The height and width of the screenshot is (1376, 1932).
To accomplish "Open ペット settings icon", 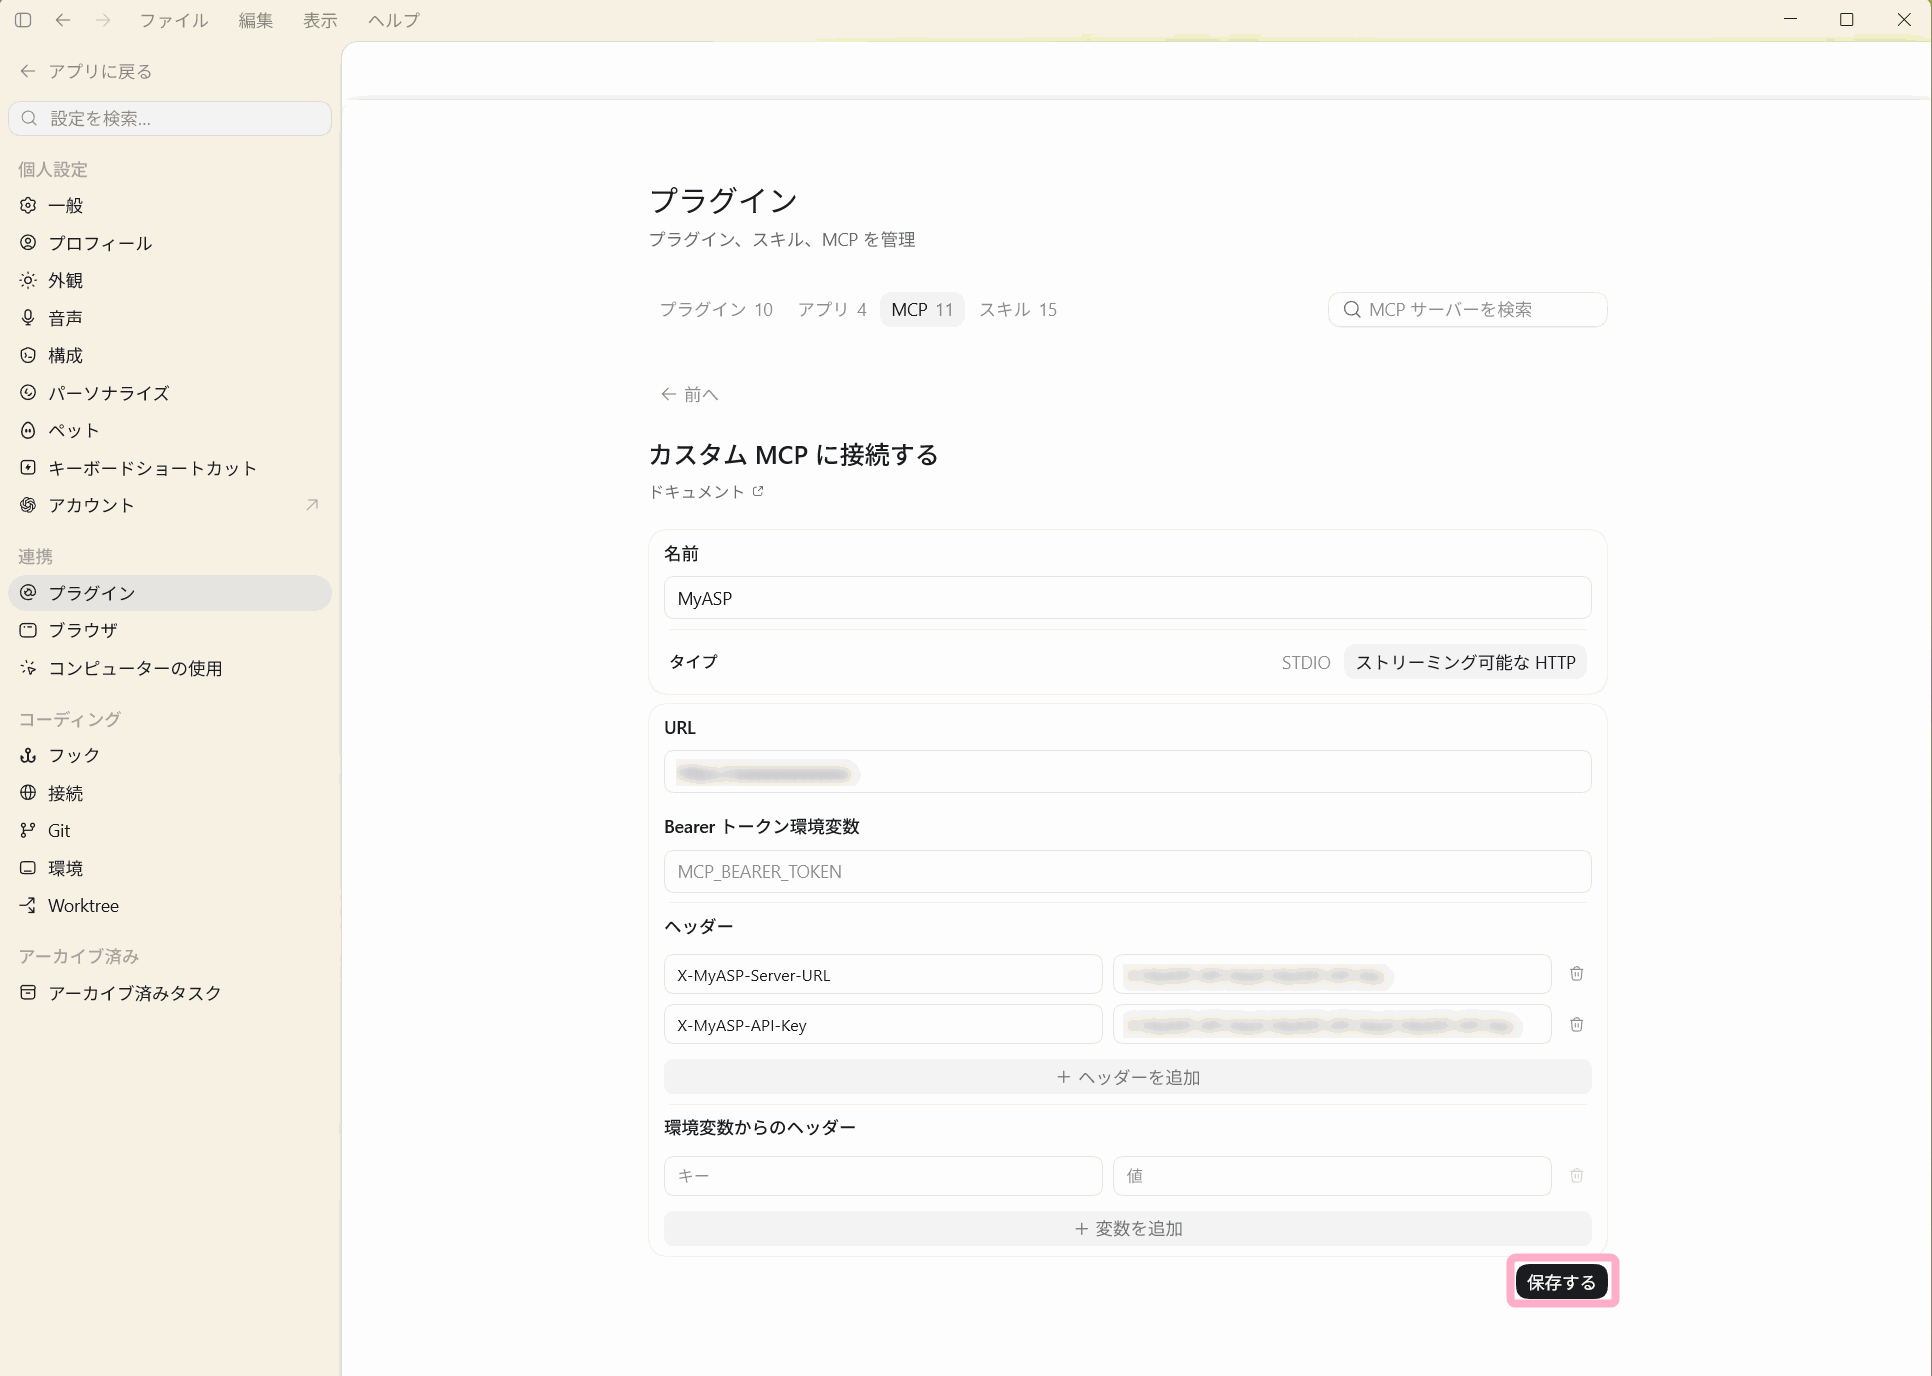I will pos(28,430).
